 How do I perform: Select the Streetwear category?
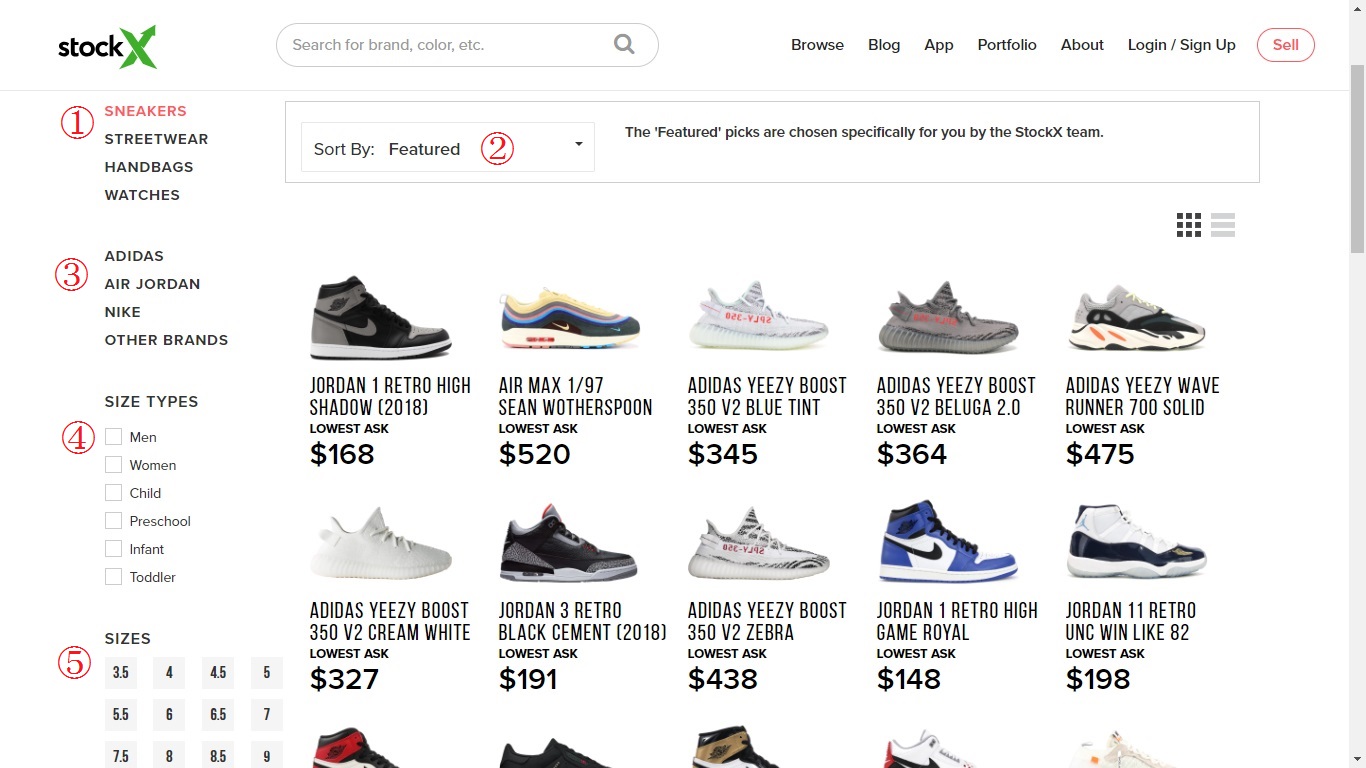coord(156,139)
